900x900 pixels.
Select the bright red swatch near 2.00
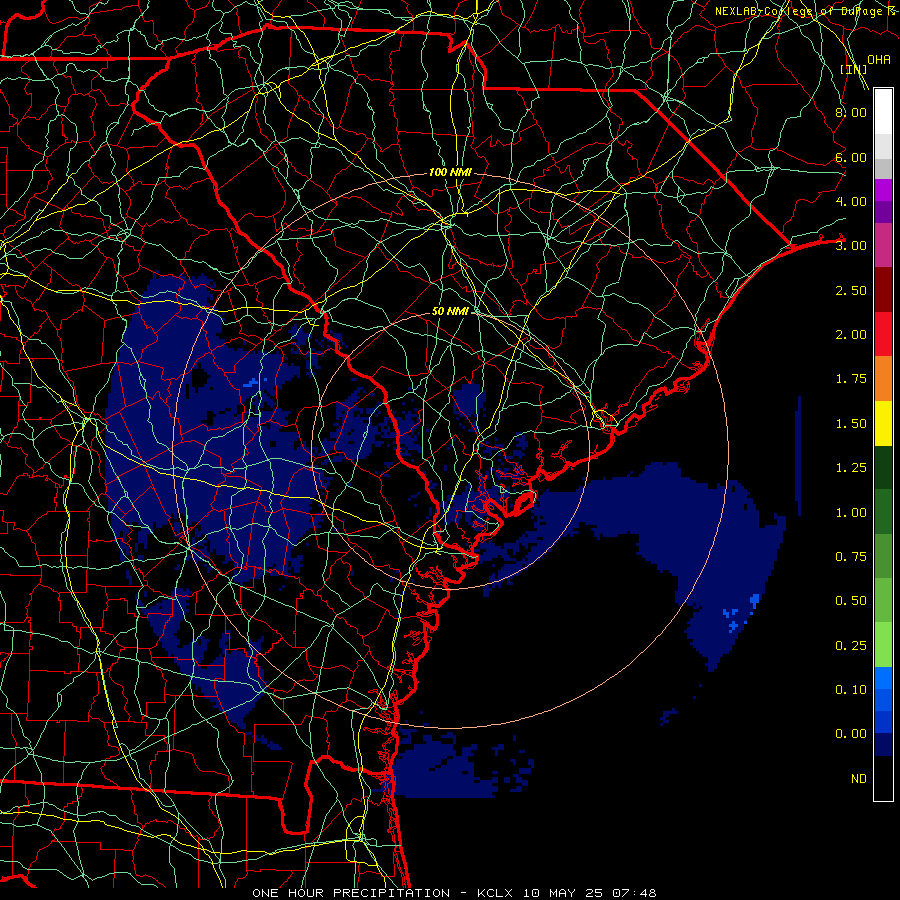[883, 334]
